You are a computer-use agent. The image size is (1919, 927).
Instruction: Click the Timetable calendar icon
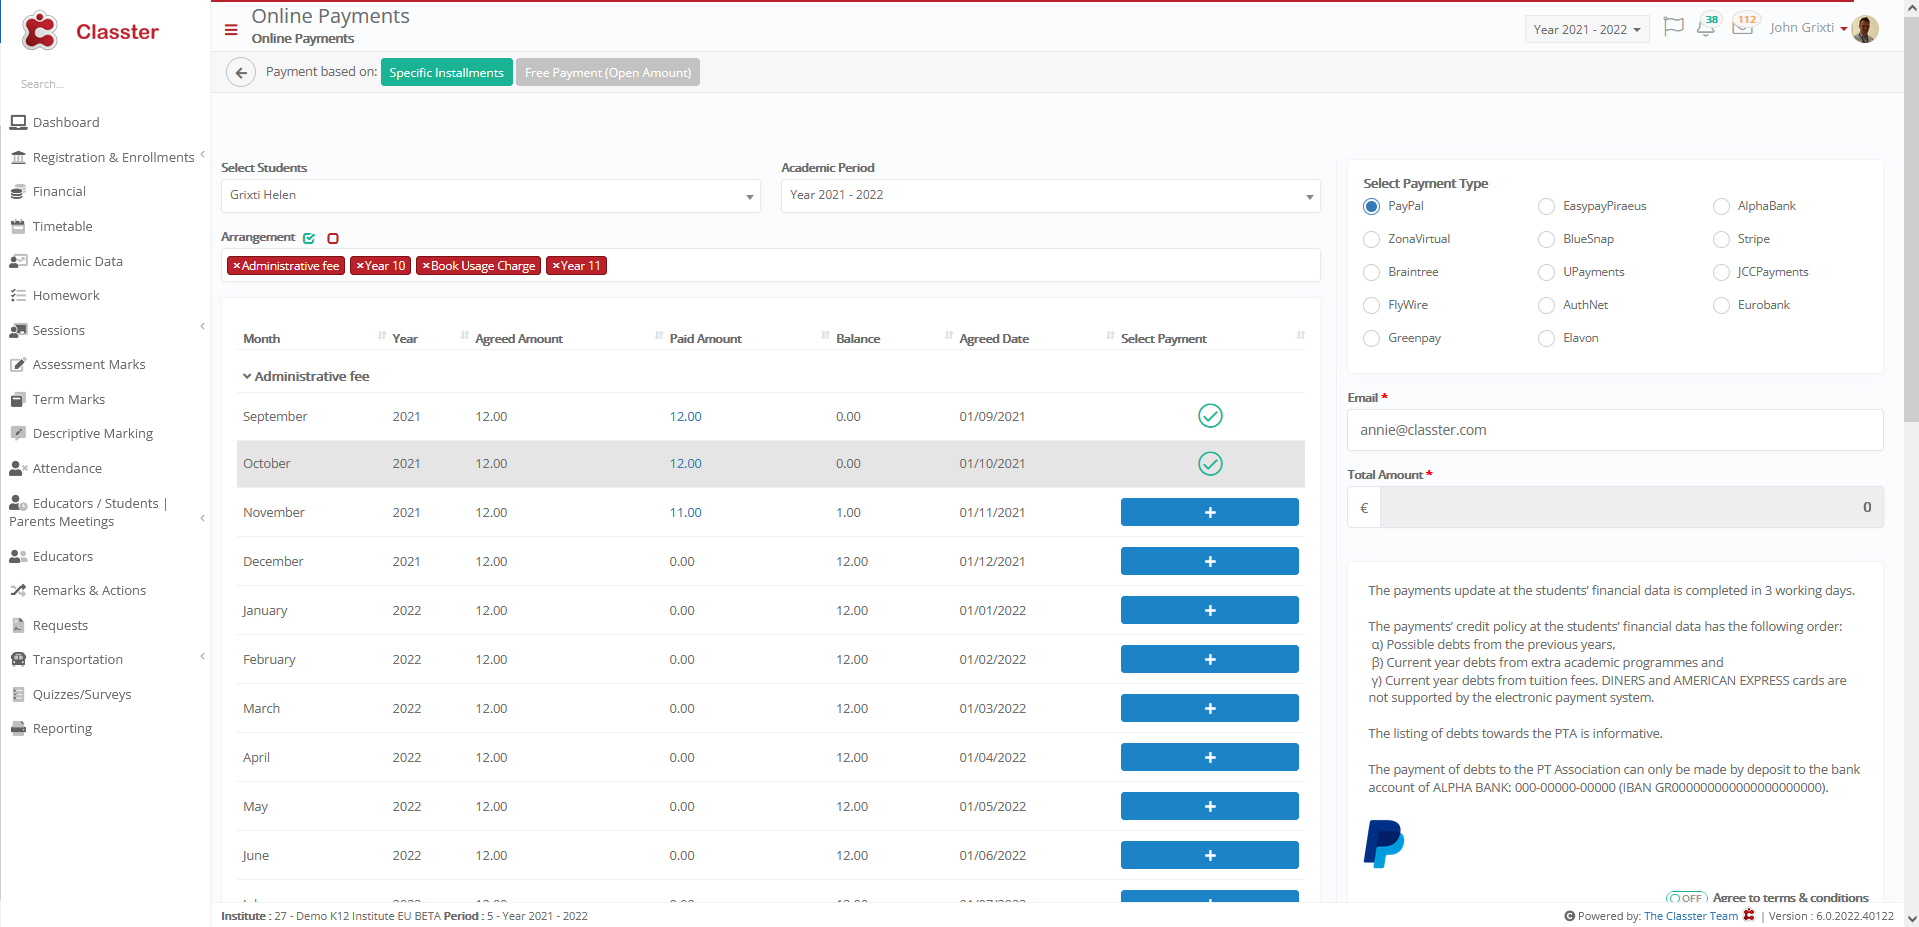[18, 227]
